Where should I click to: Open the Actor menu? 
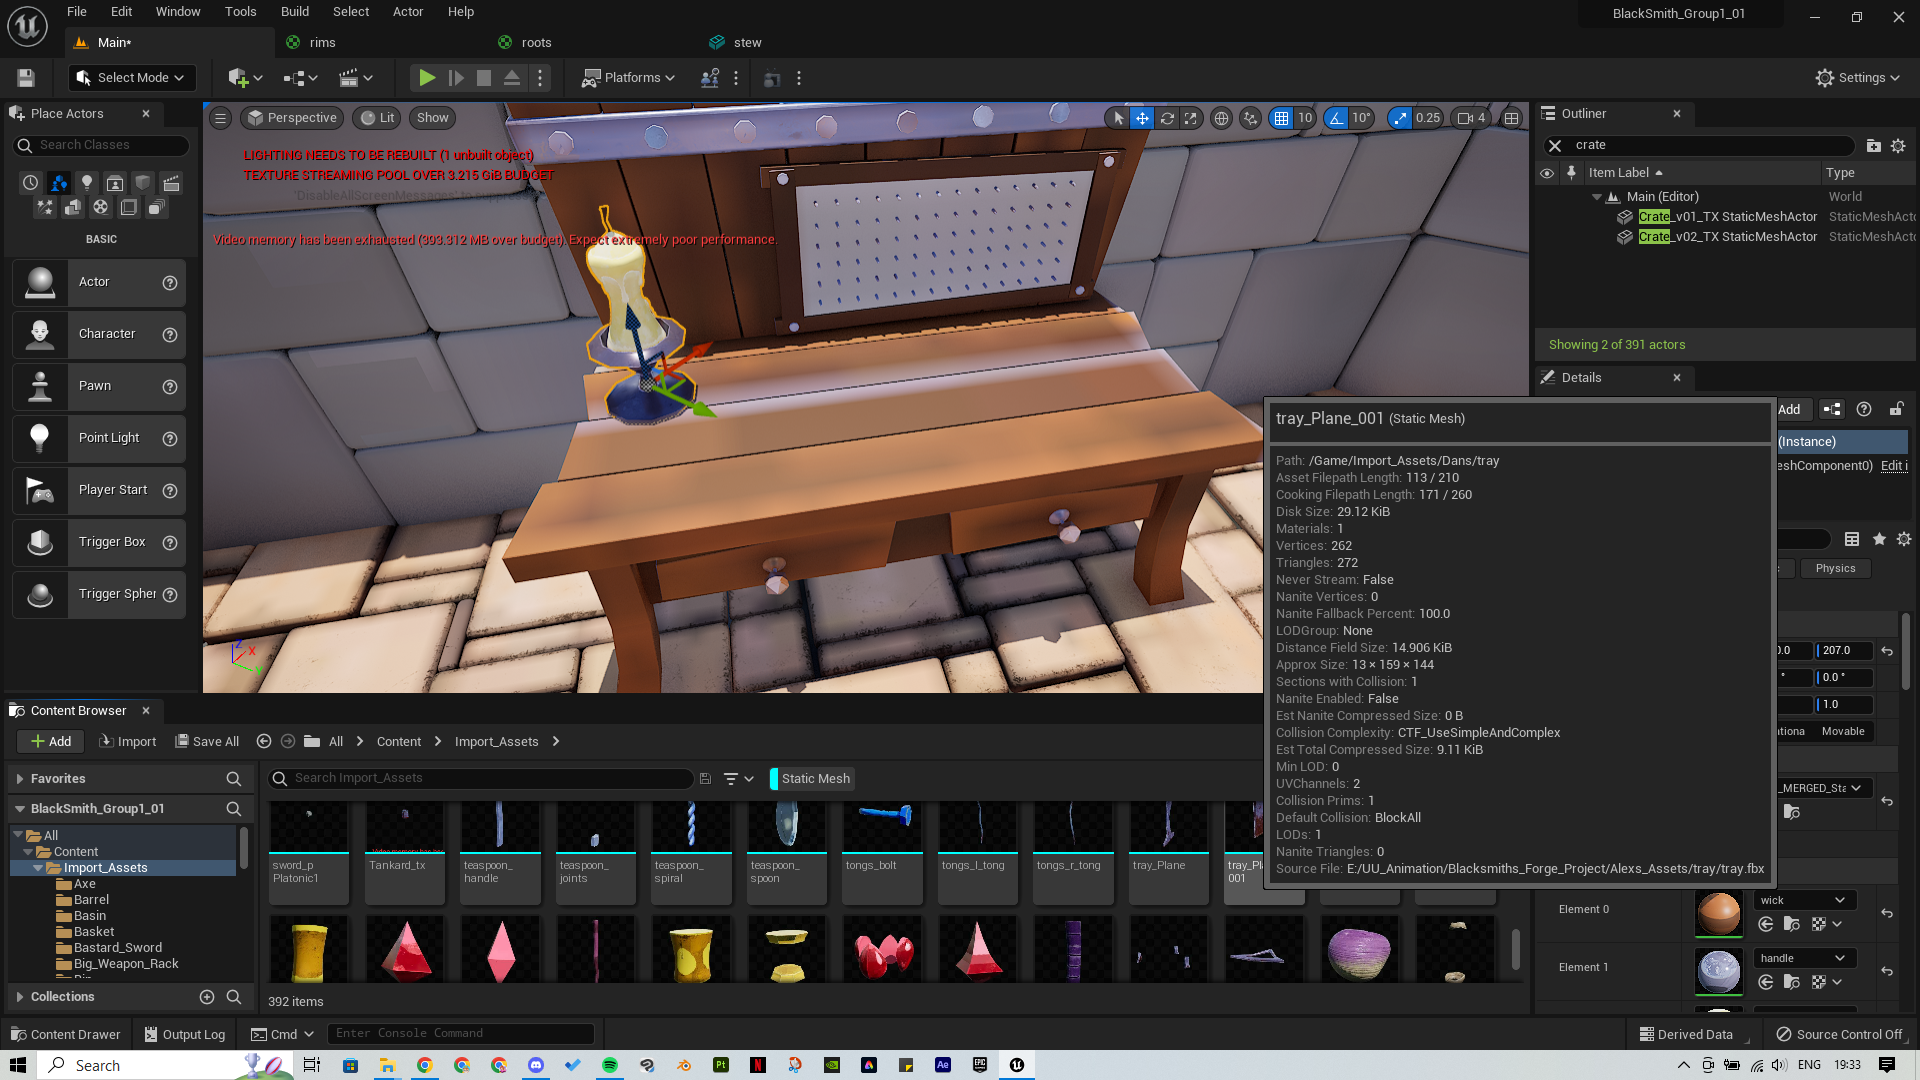pyautogui.click(x=408, y=12)
